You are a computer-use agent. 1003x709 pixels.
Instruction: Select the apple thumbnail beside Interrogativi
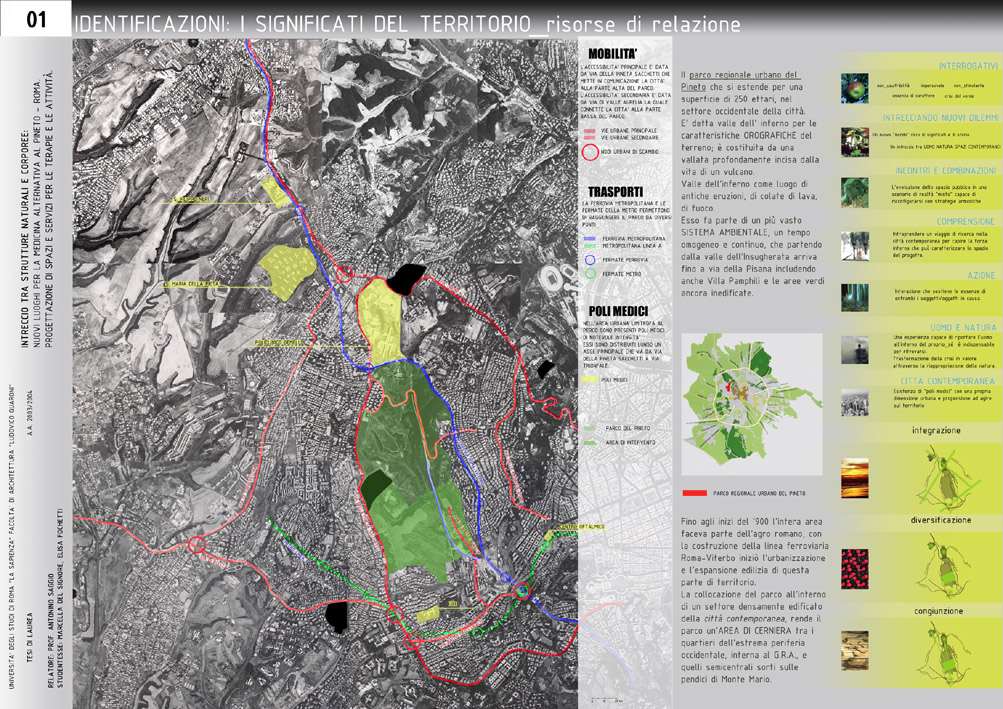tap(854, 85)
